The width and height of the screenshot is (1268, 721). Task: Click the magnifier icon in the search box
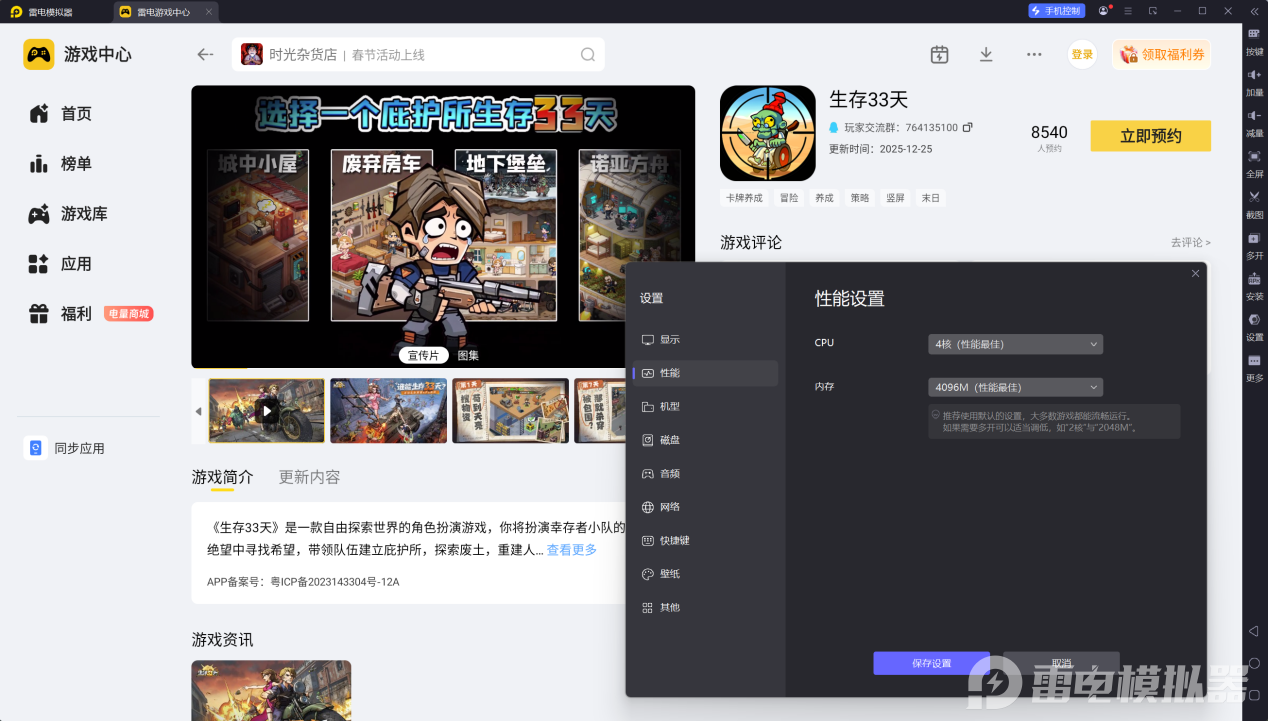(588, 55)
